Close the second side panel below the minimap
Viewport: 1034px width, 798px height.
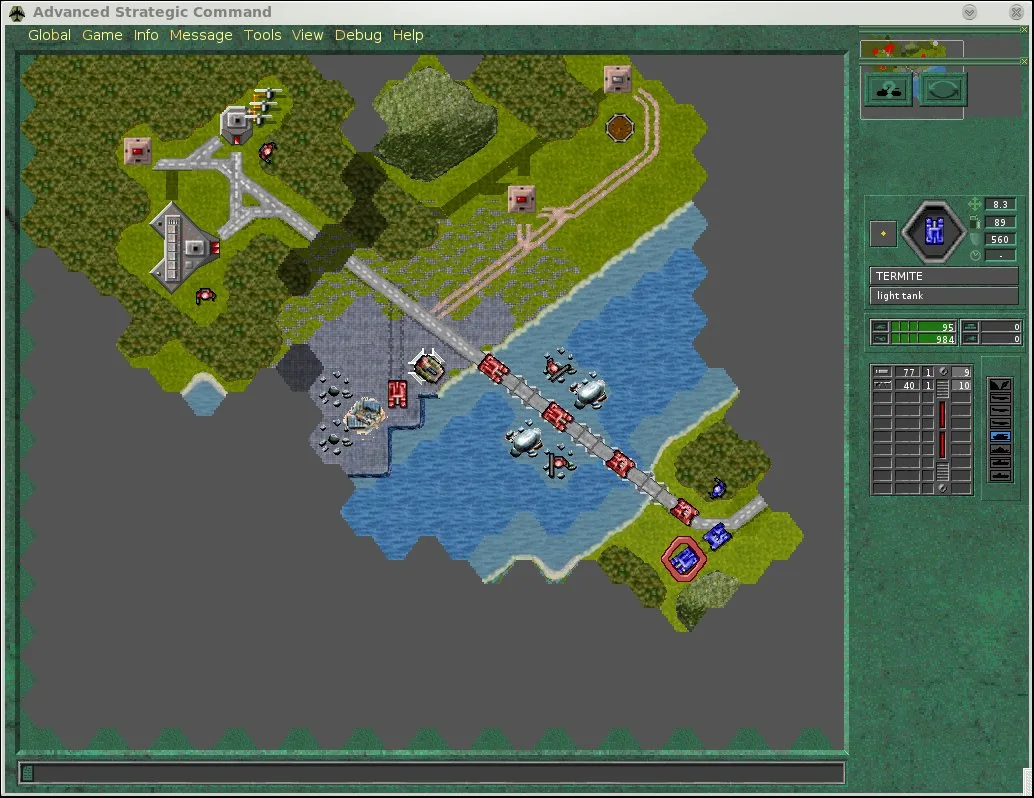(x=1024, y=61)
